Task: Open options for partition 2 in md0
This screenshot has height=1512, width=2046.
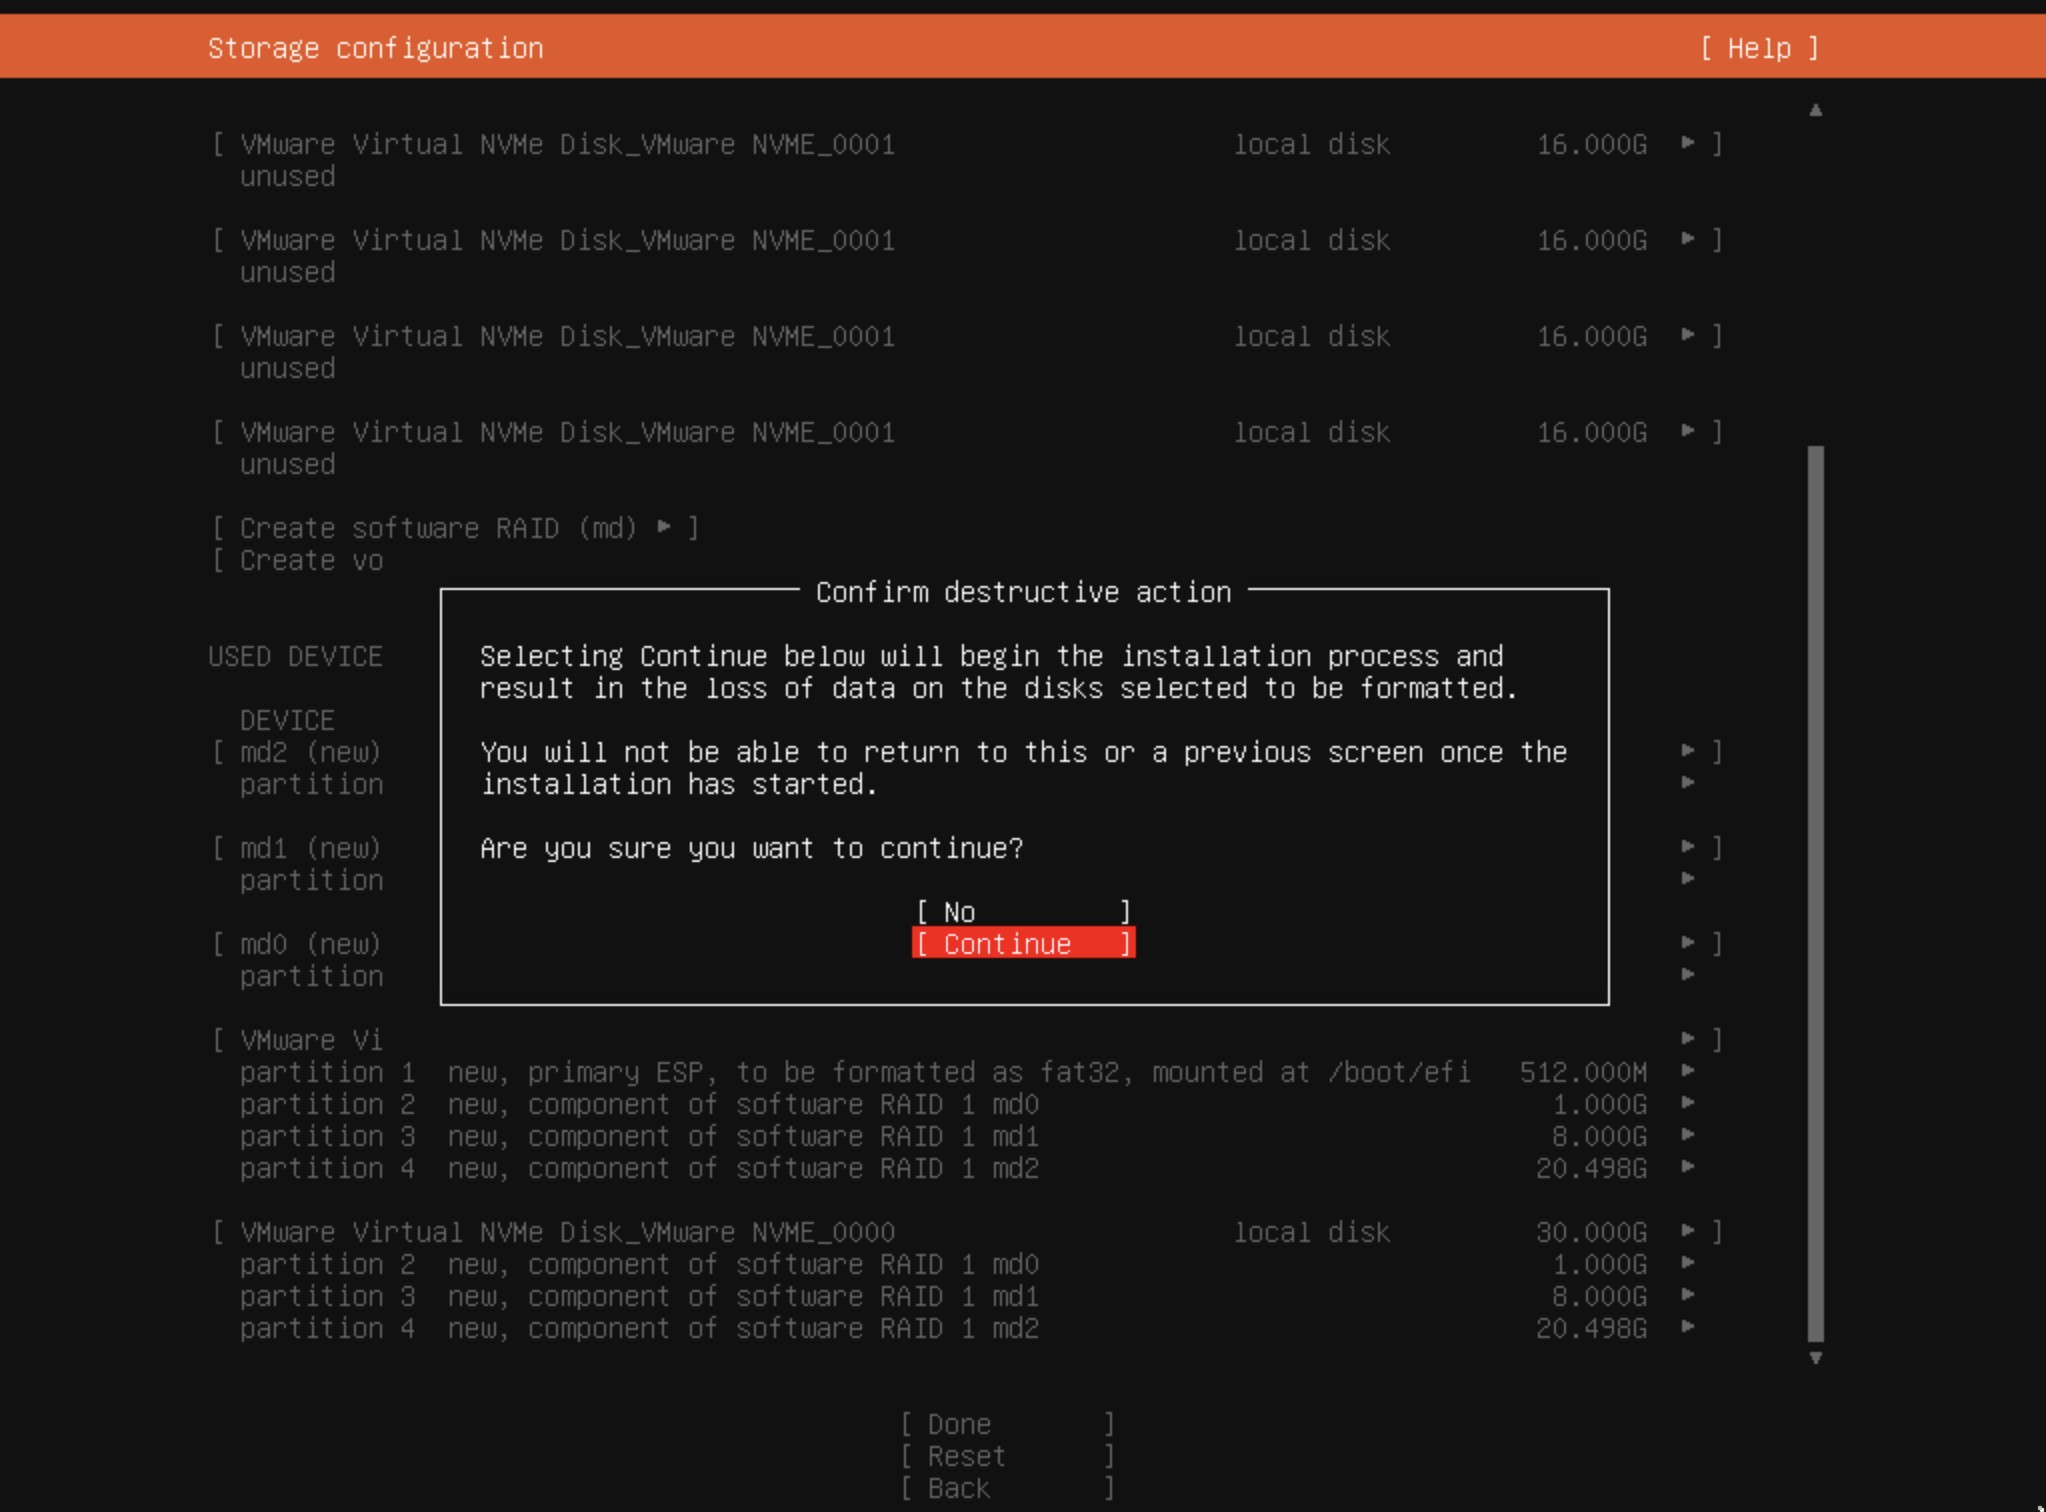Action: tap(1690, 1103)
